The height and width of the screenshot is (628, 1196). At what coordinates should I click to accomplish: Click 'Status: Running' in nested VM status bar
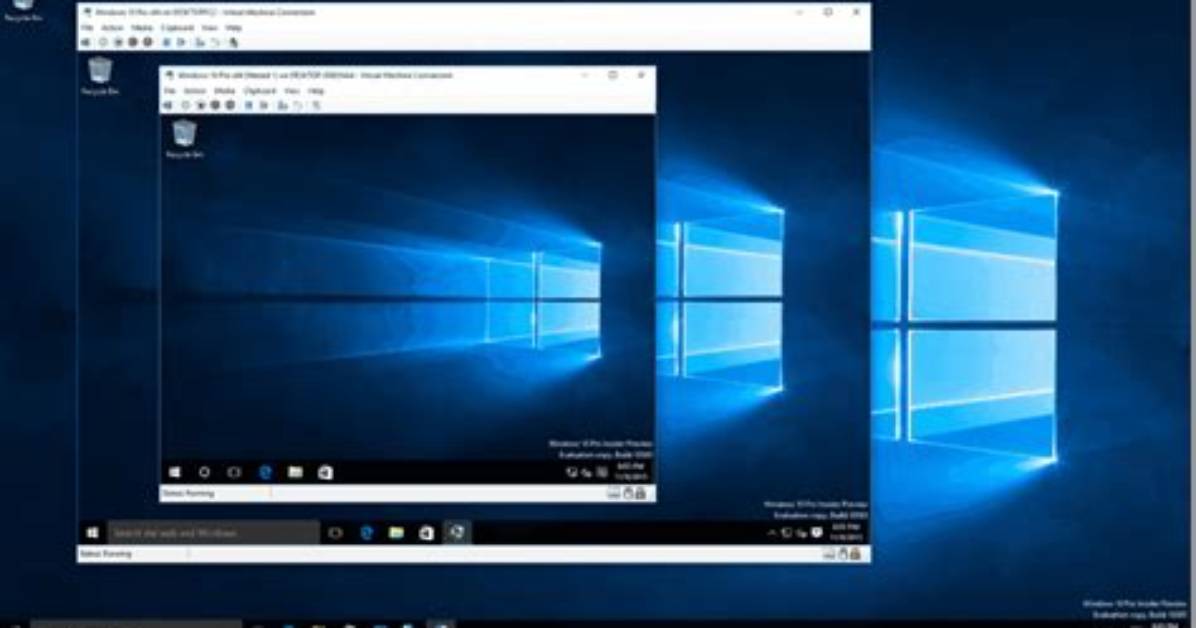click(188, 494)
